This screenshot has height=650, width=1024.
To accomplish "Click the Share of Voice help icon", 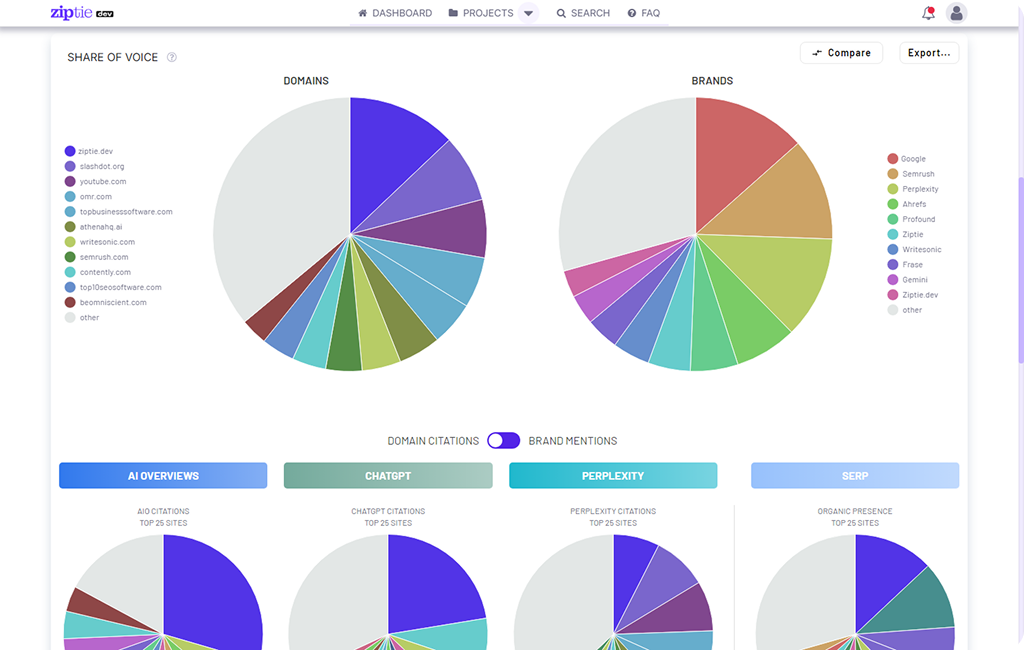I will coord(172,58).
